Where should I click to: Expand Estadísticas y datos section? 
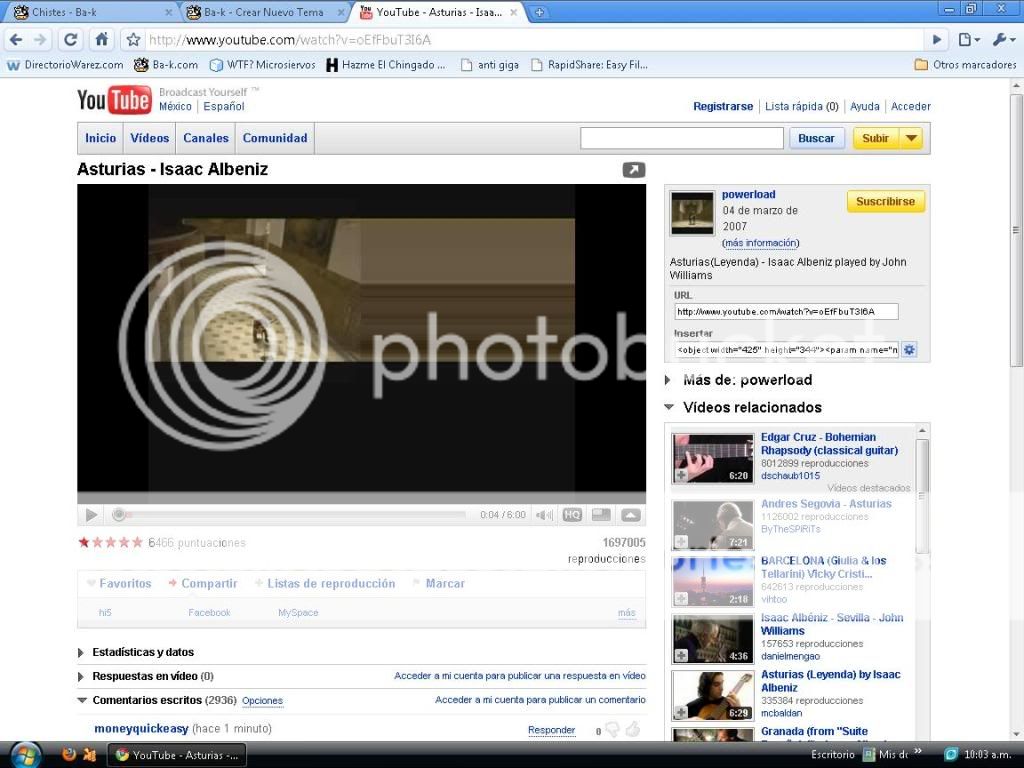[81, 653]
